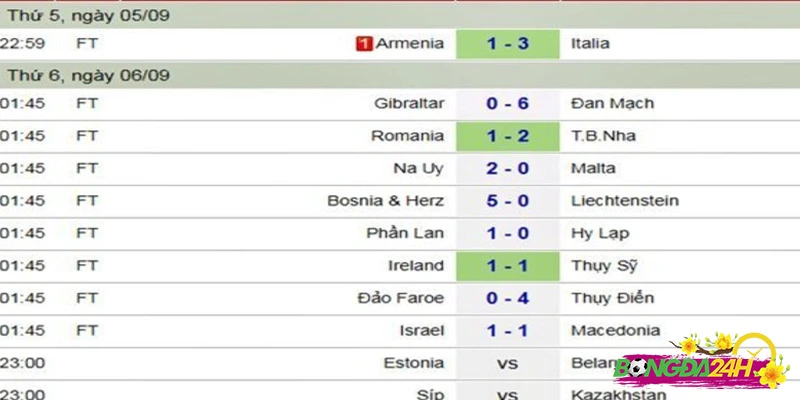Viewport: 800px width, 400px height.
Task: Click the Malta team name
Action: pyautogui.click(x=593, y=169)
